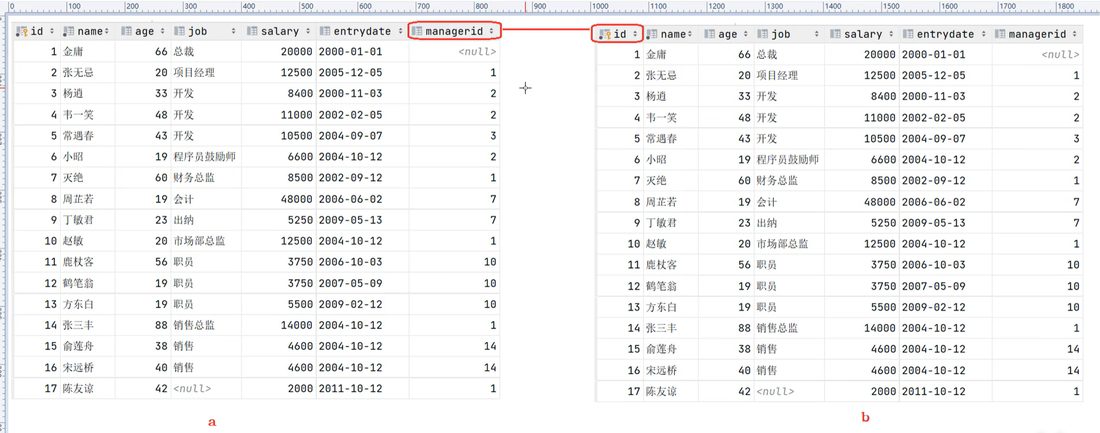Click the managerid column icon in table b
This screenshot has width=1100, height=433.
[1001, 34]
